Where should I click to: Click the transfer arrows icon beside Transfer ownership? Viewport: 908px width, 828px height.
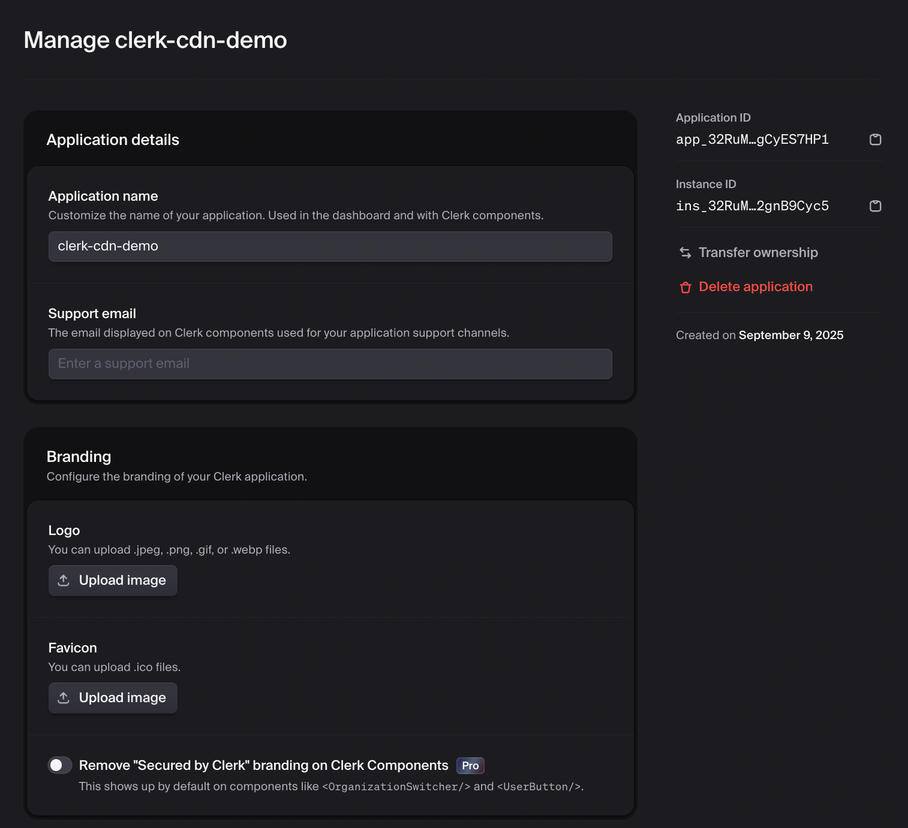click(x=685, y=252)
